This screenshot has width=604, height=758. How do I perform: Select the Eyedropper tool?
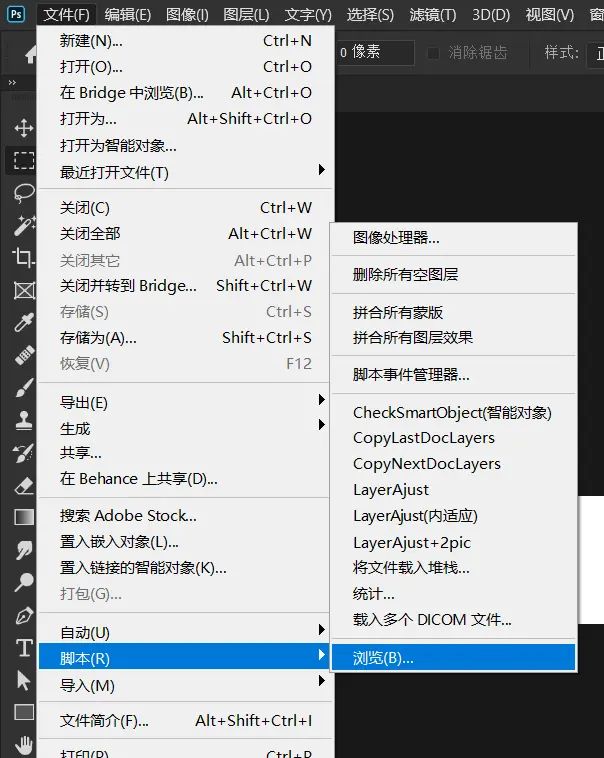pos(24,322)
